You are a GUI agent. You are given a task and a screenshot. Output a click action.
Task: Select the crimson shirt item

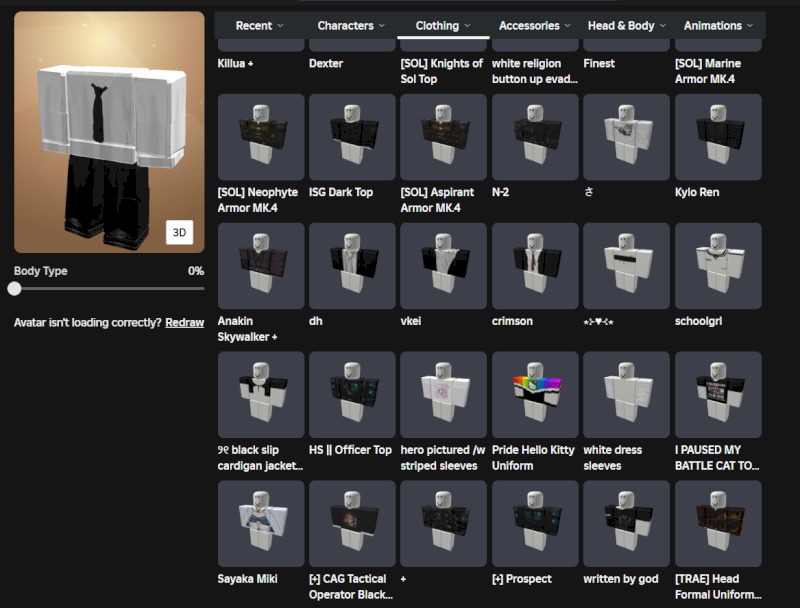pos(535,266)
